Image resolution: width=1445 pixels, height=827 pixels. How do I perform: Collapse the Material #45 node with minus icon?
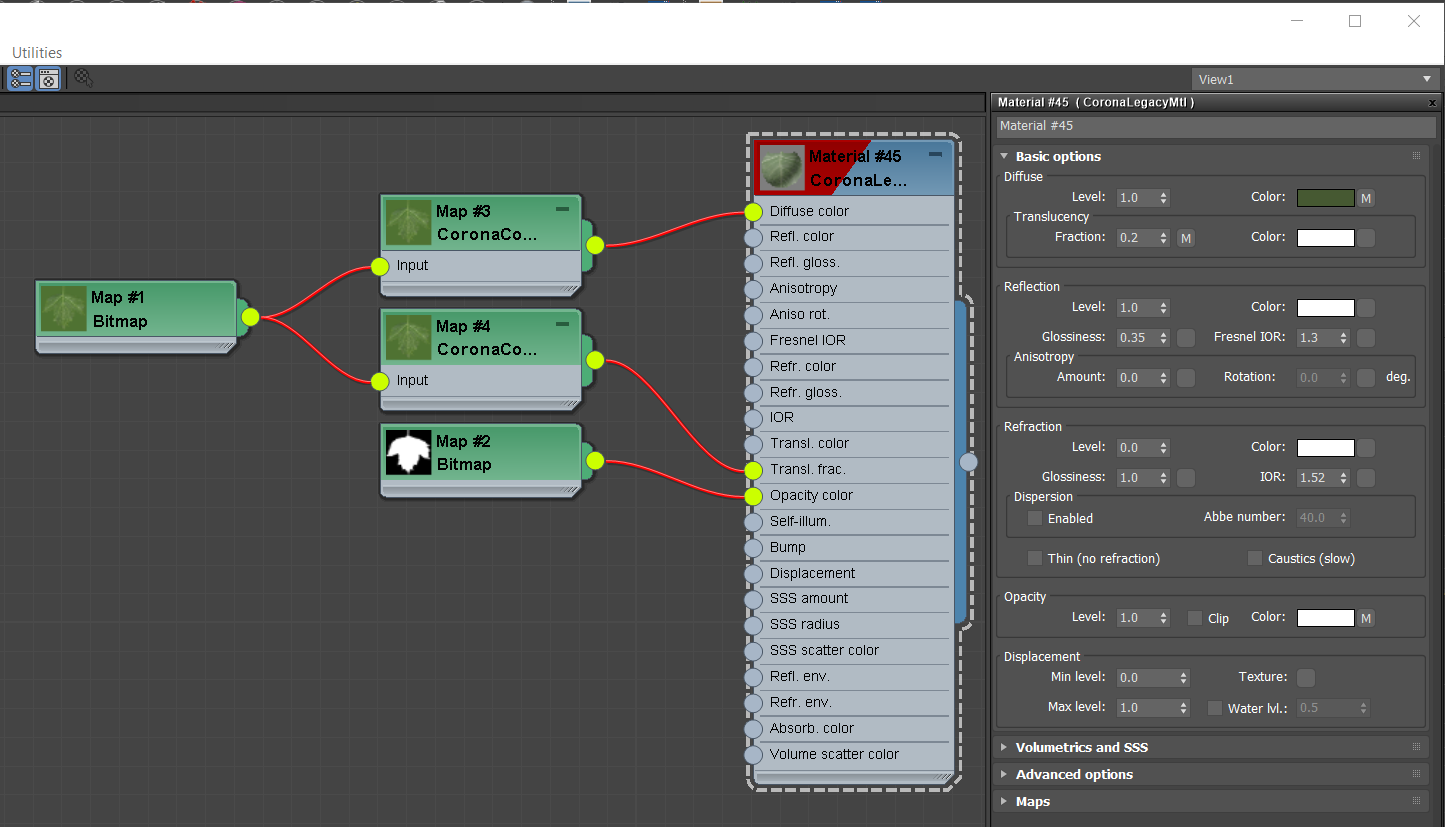935,154
